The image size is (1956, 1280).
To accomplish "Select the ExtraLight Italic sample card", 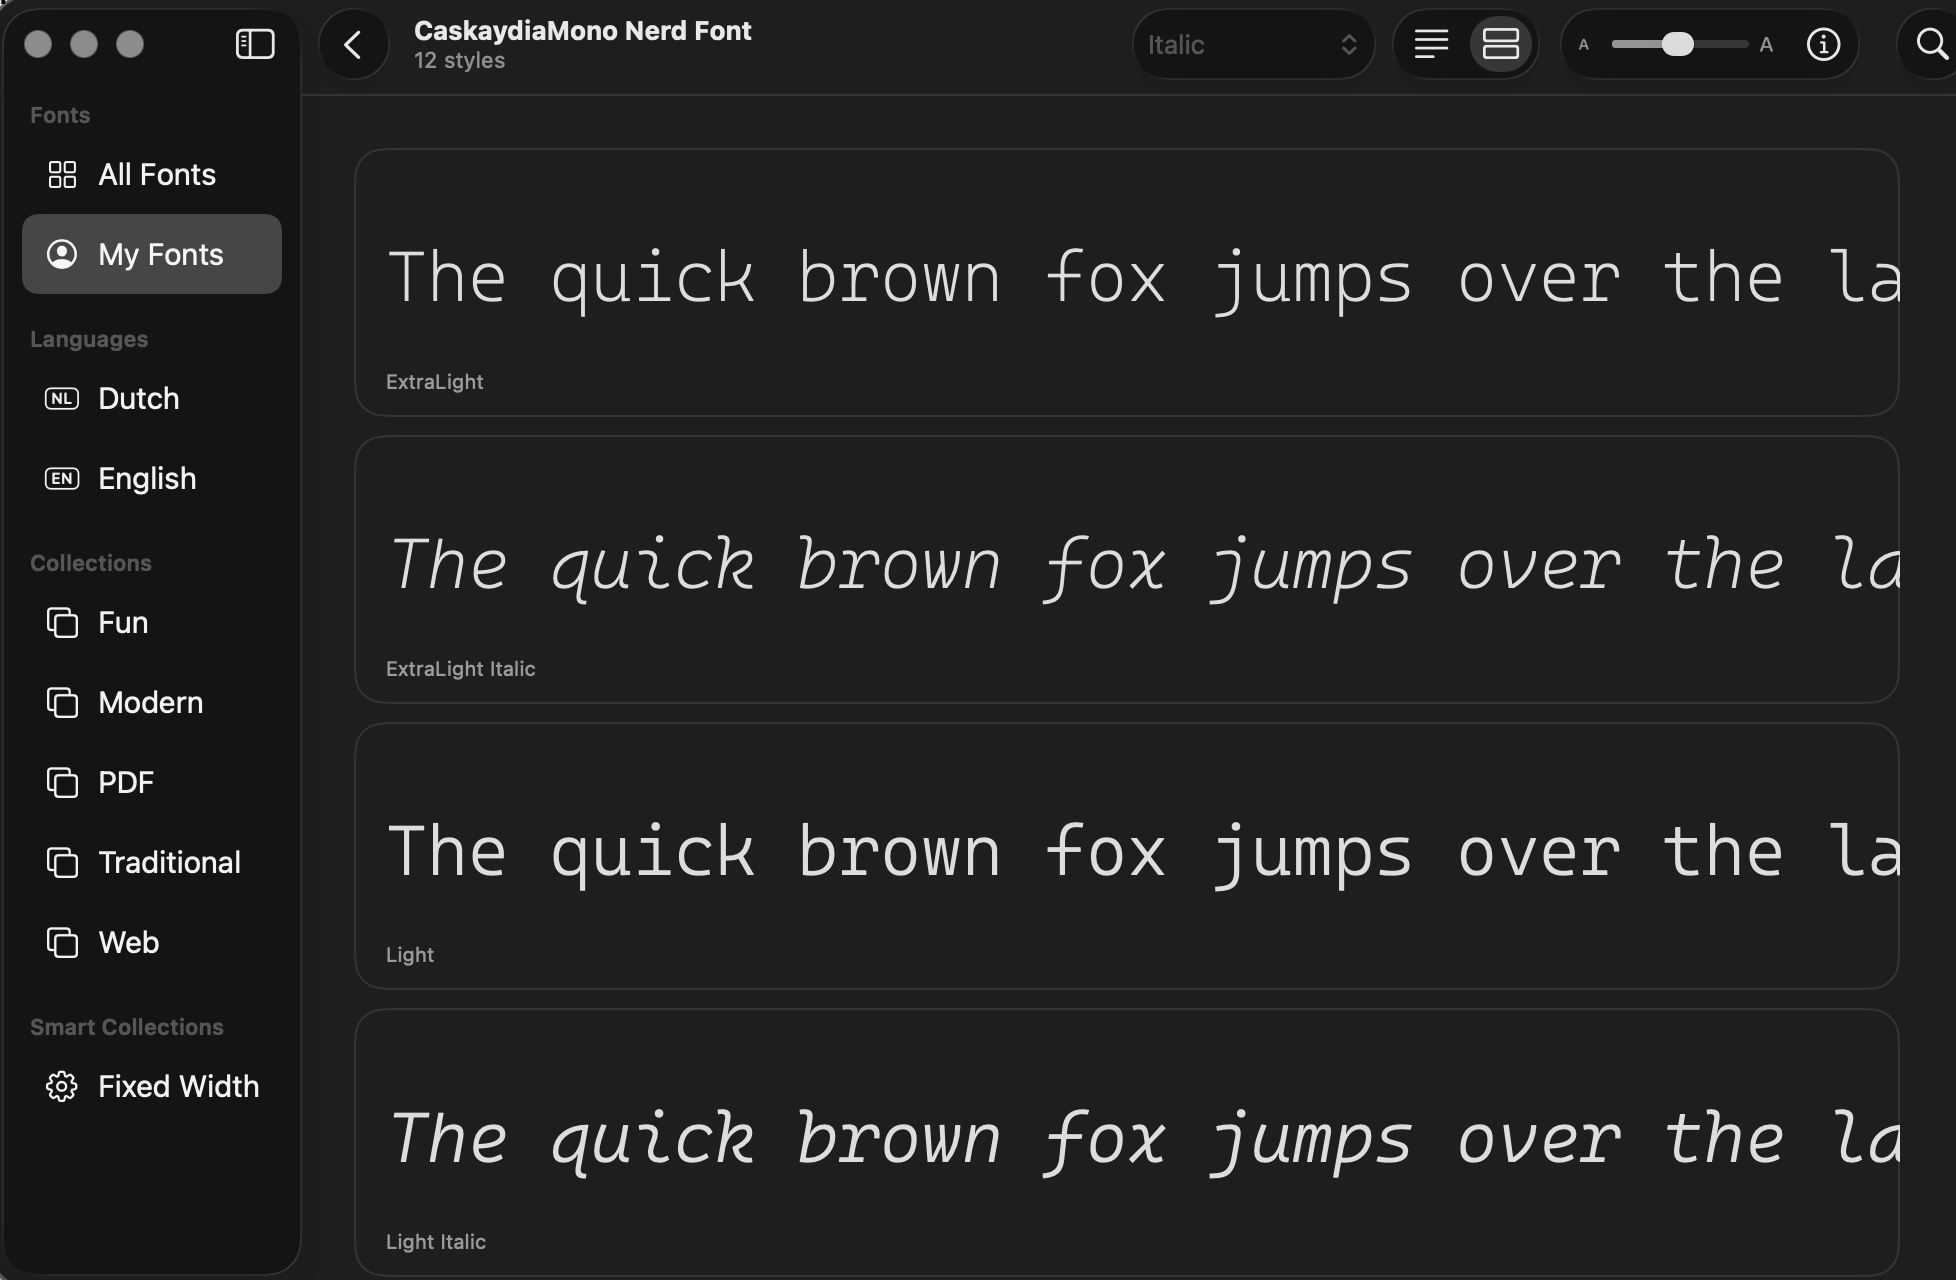I will pyautogui.click(x=1126, y=570).
